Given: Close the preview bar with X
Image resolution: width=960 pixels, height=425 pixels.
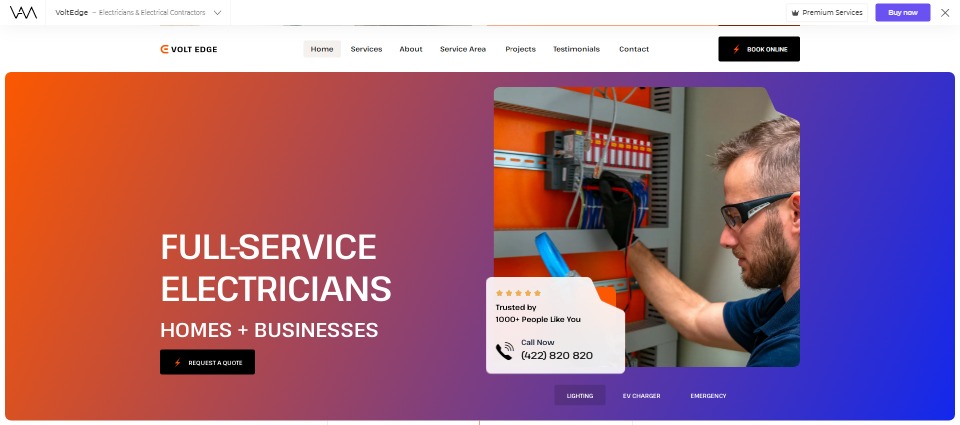Looking at the screenshot, I should coord(945,13).
